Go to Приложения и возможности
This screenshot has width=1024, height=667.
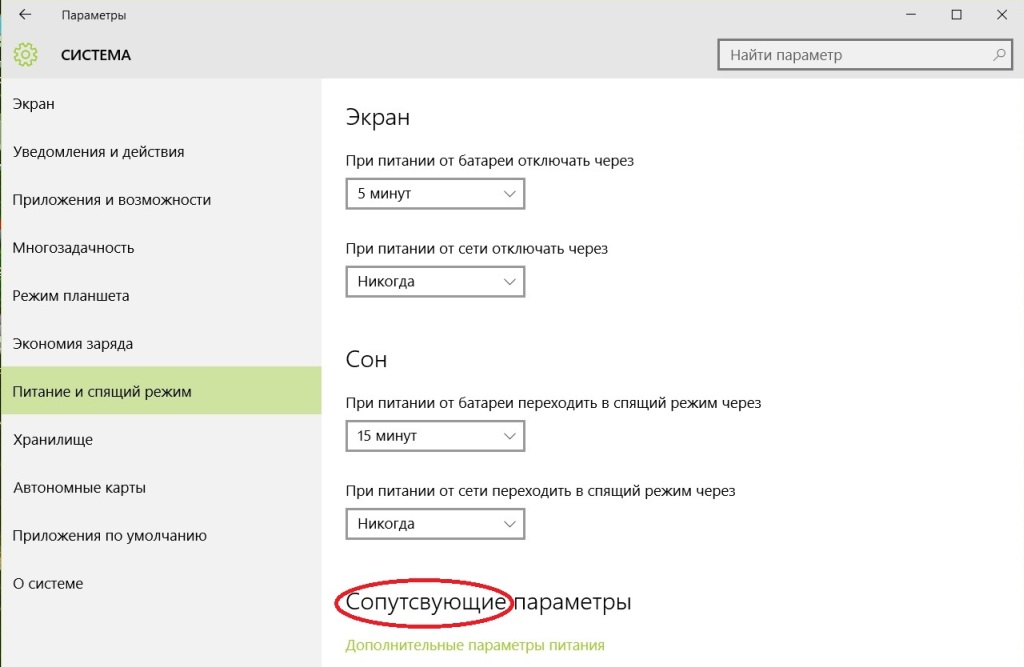point(111,200)
